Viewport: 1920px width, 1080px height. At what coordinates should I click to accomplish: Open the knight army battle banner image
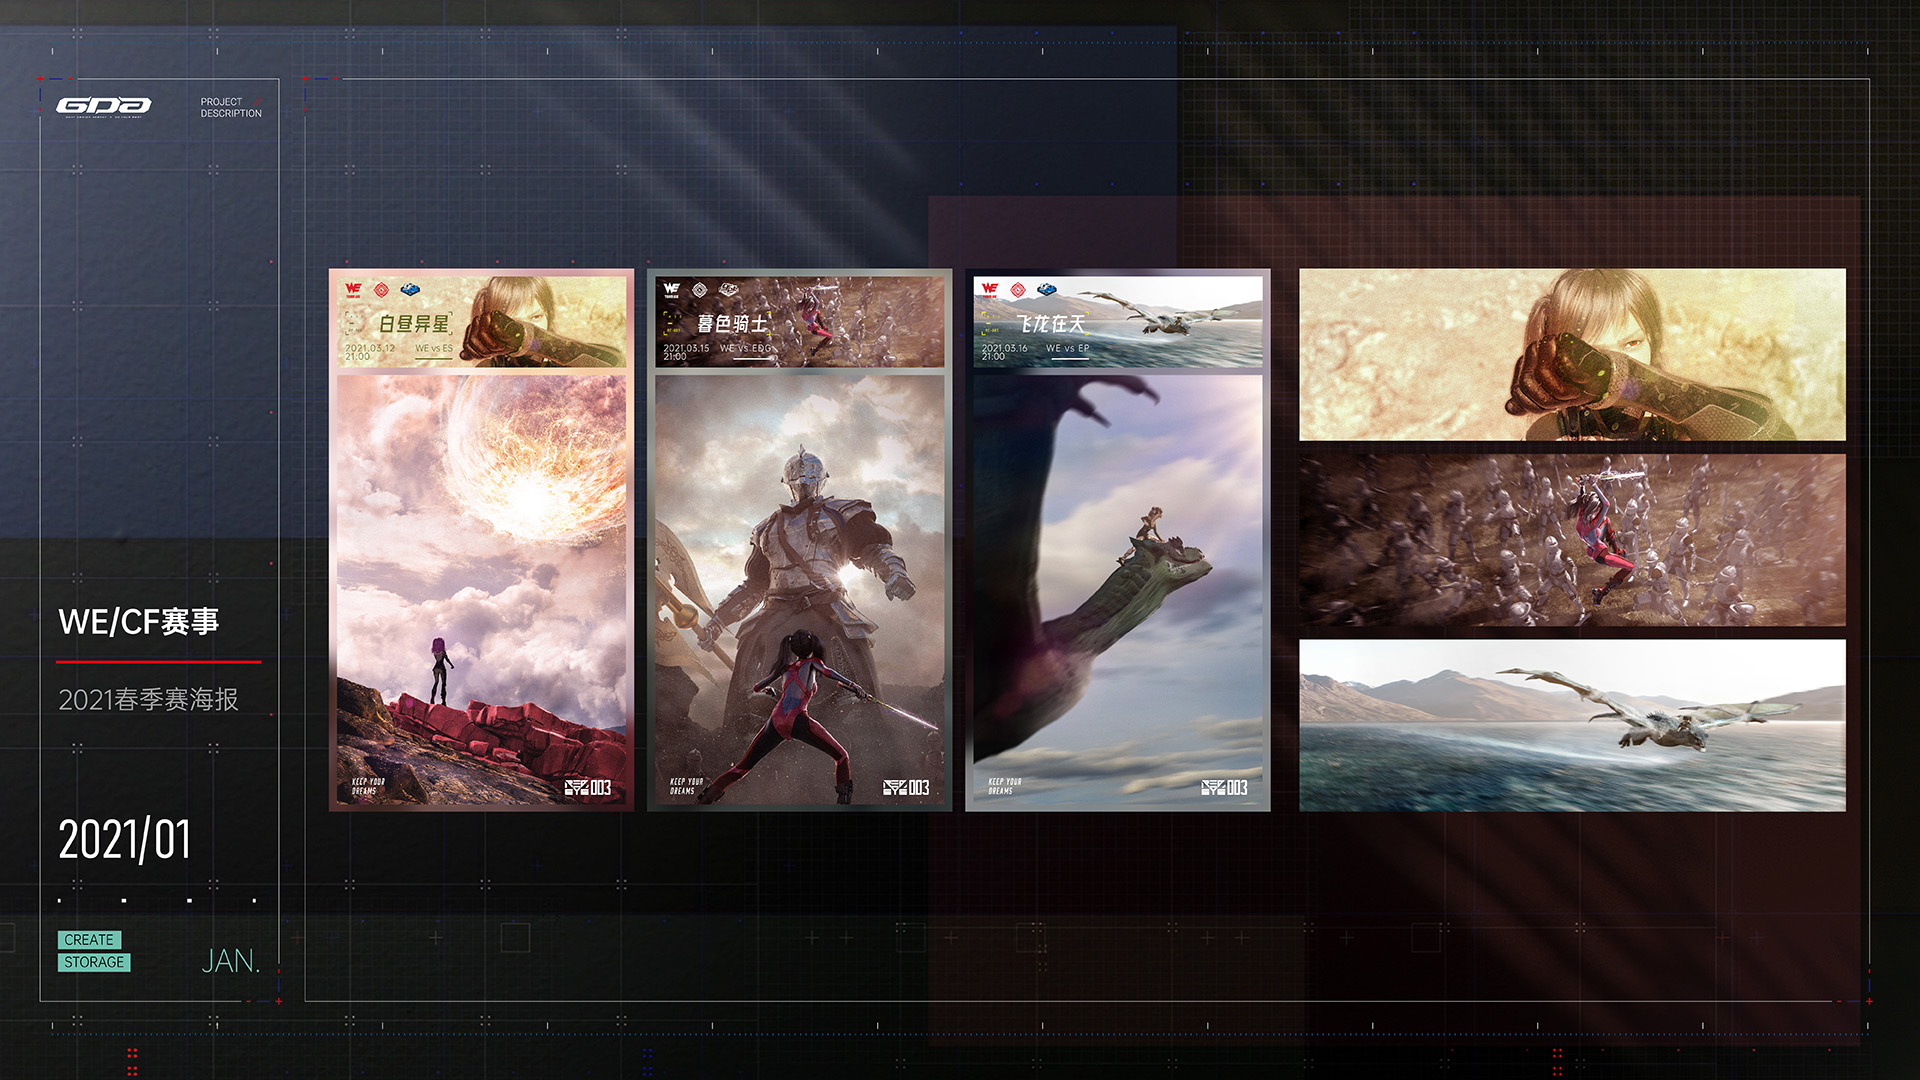click(x=1572, y=540)
